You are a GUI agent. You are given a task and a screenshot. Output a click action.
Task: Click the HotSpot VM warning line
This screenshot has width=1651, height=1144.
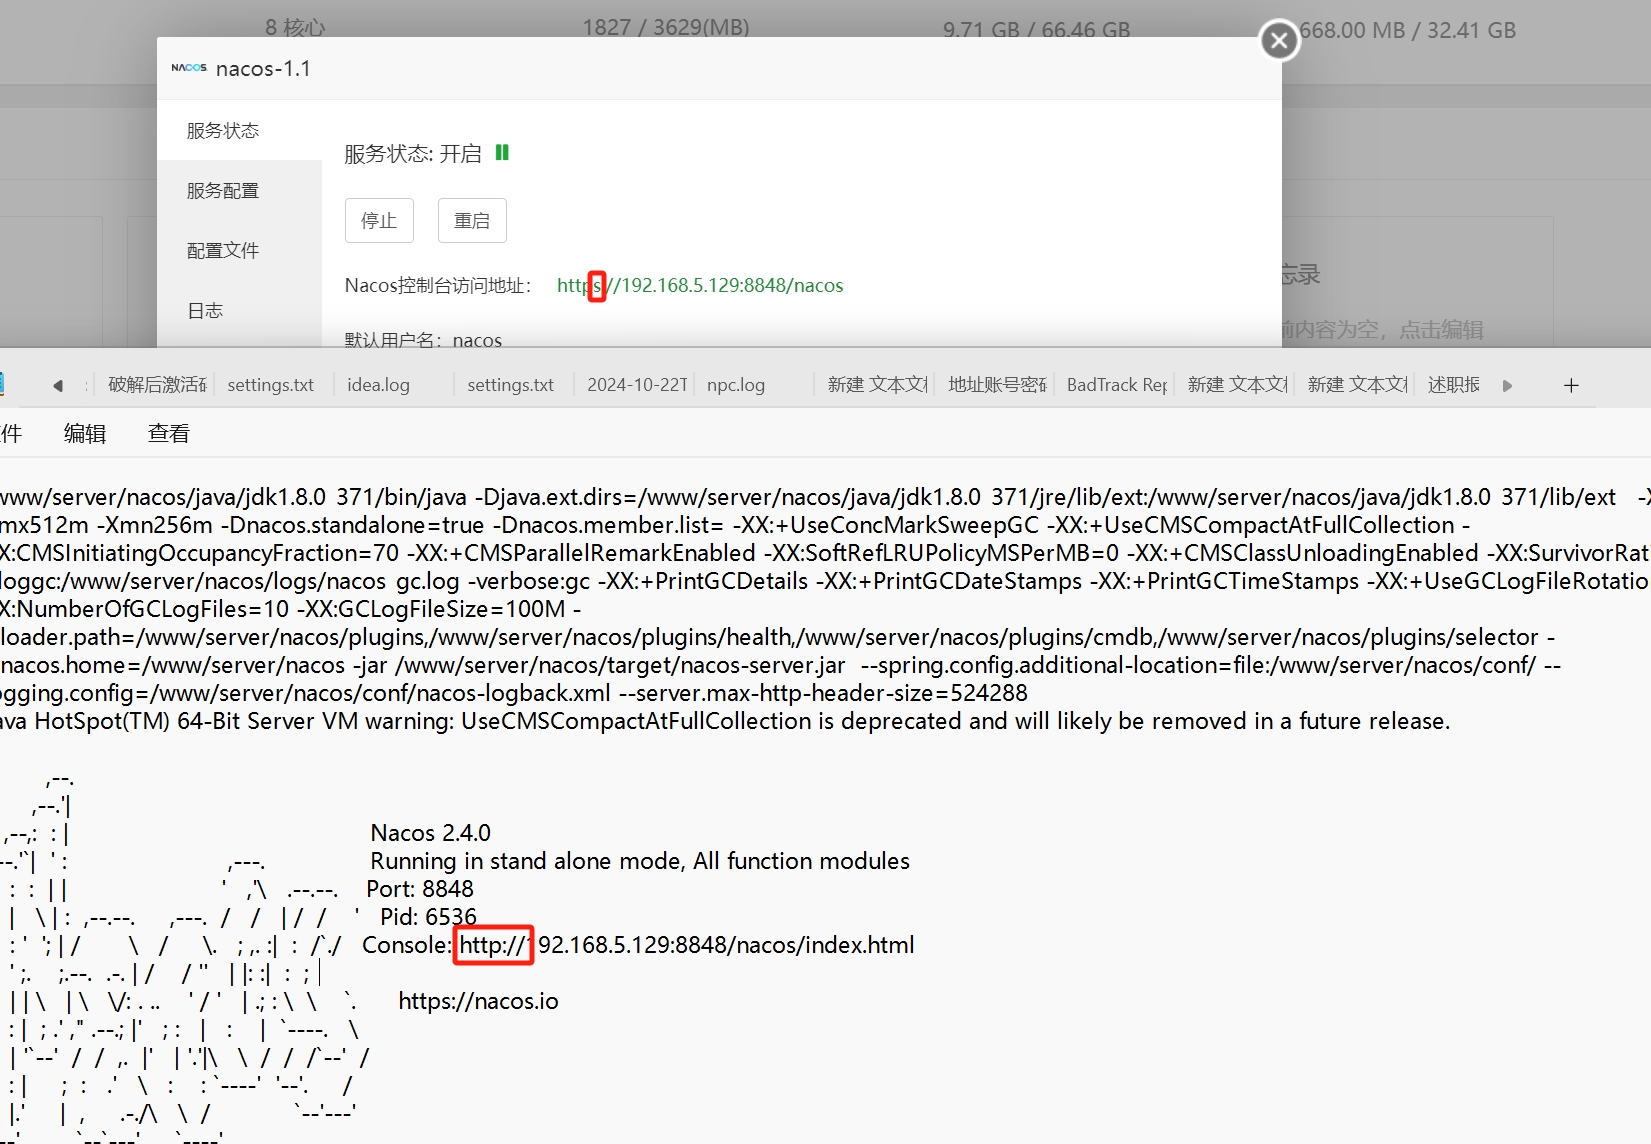725,721
